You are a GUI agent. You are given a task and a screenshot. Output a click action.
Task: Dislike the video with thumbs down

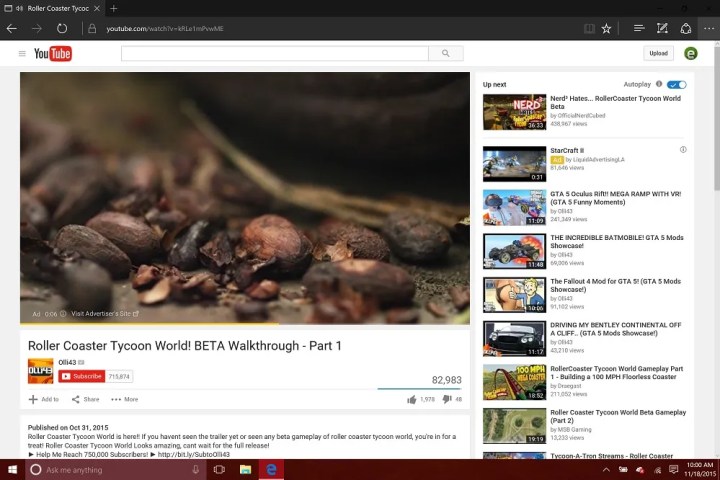447,400
